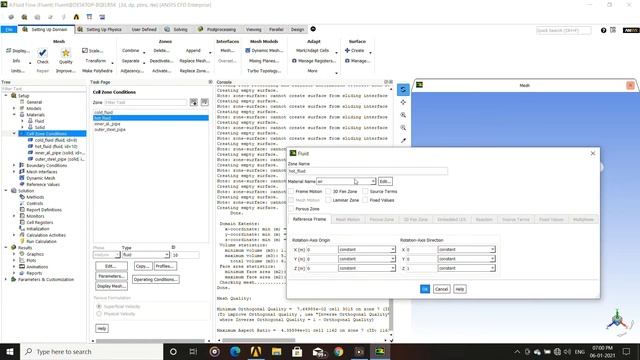
Task: Select the zoom-out icon beside graphics window
Action: pyautogui.click(x=403, y=128)
